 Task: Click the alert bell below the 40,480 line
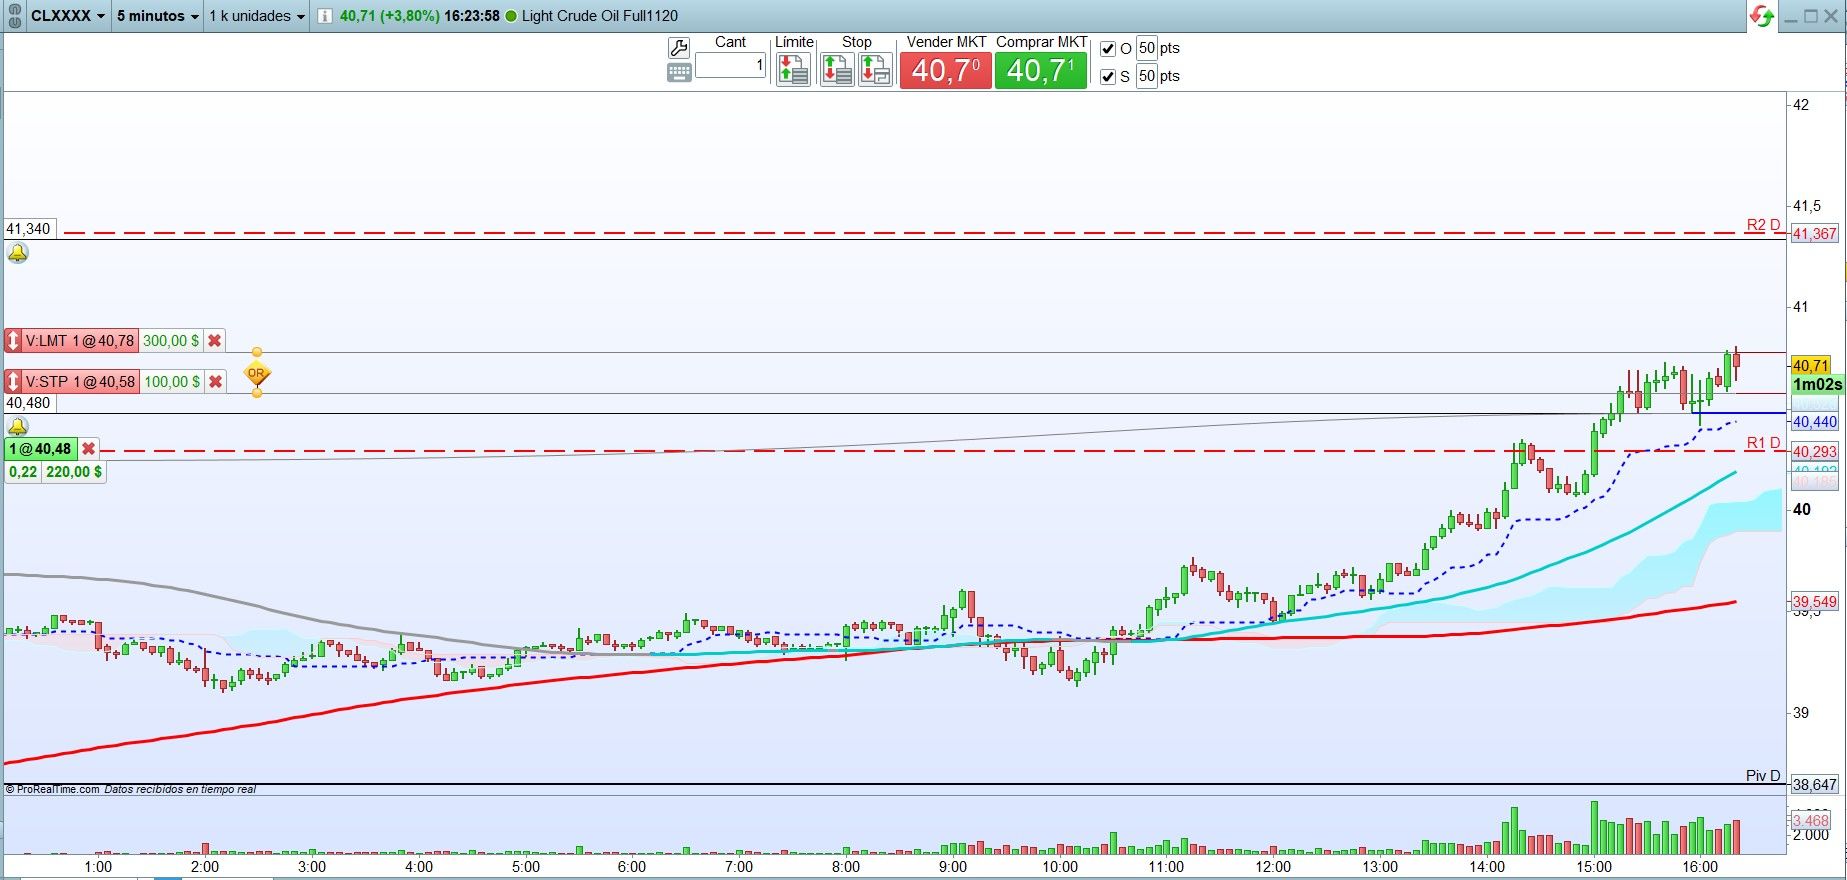(x=18, y=427)
